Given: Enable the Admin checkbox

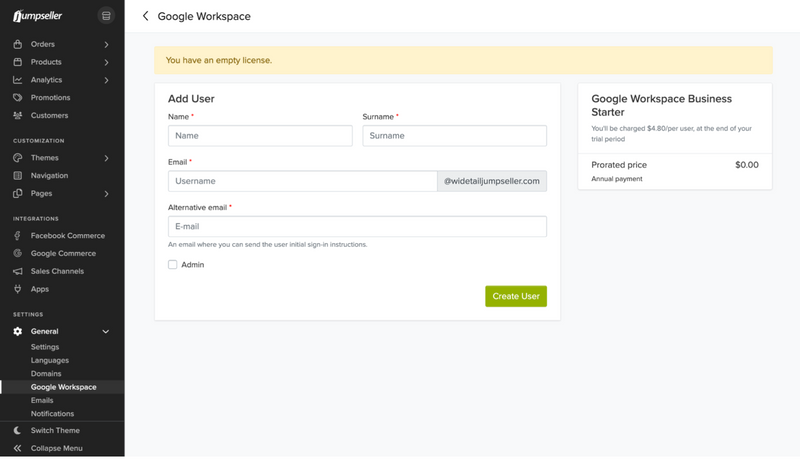Looking at the screenshot, I should [173, 265].
